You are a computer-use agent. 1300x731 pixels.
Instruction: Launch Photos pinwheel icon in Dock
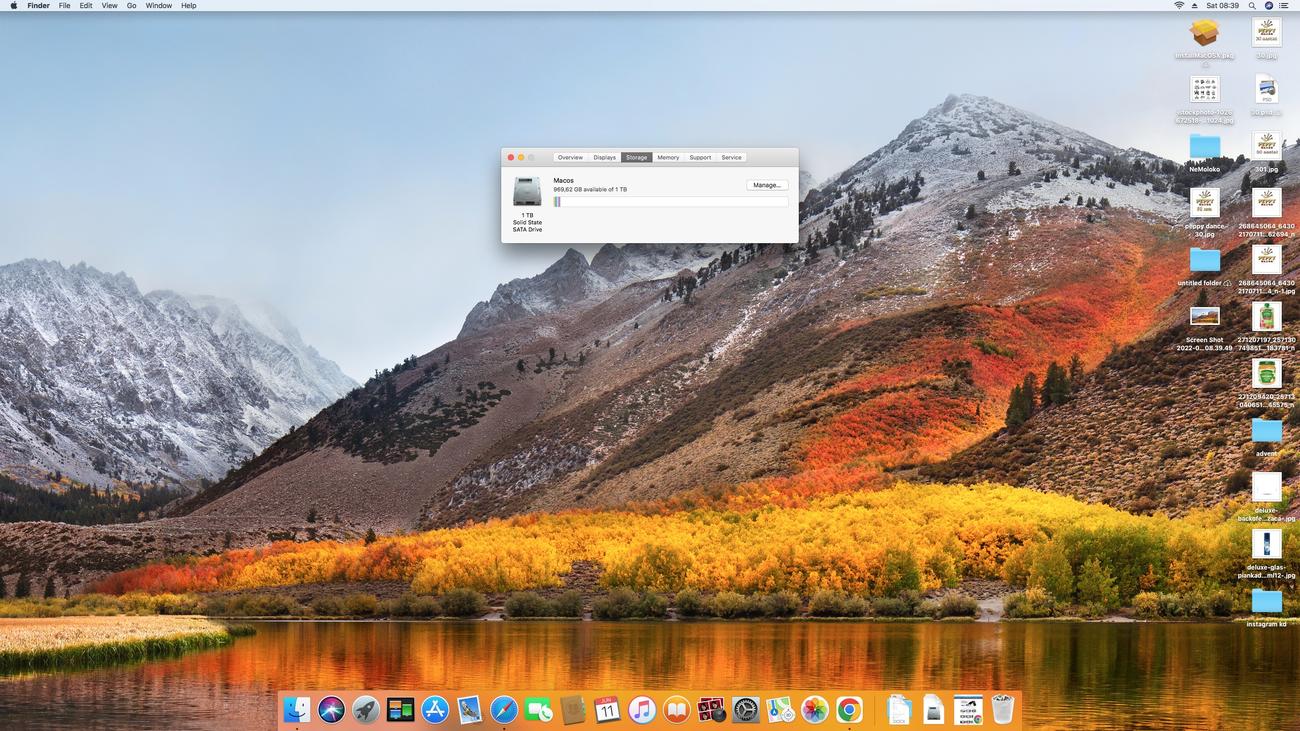point(814,709)
